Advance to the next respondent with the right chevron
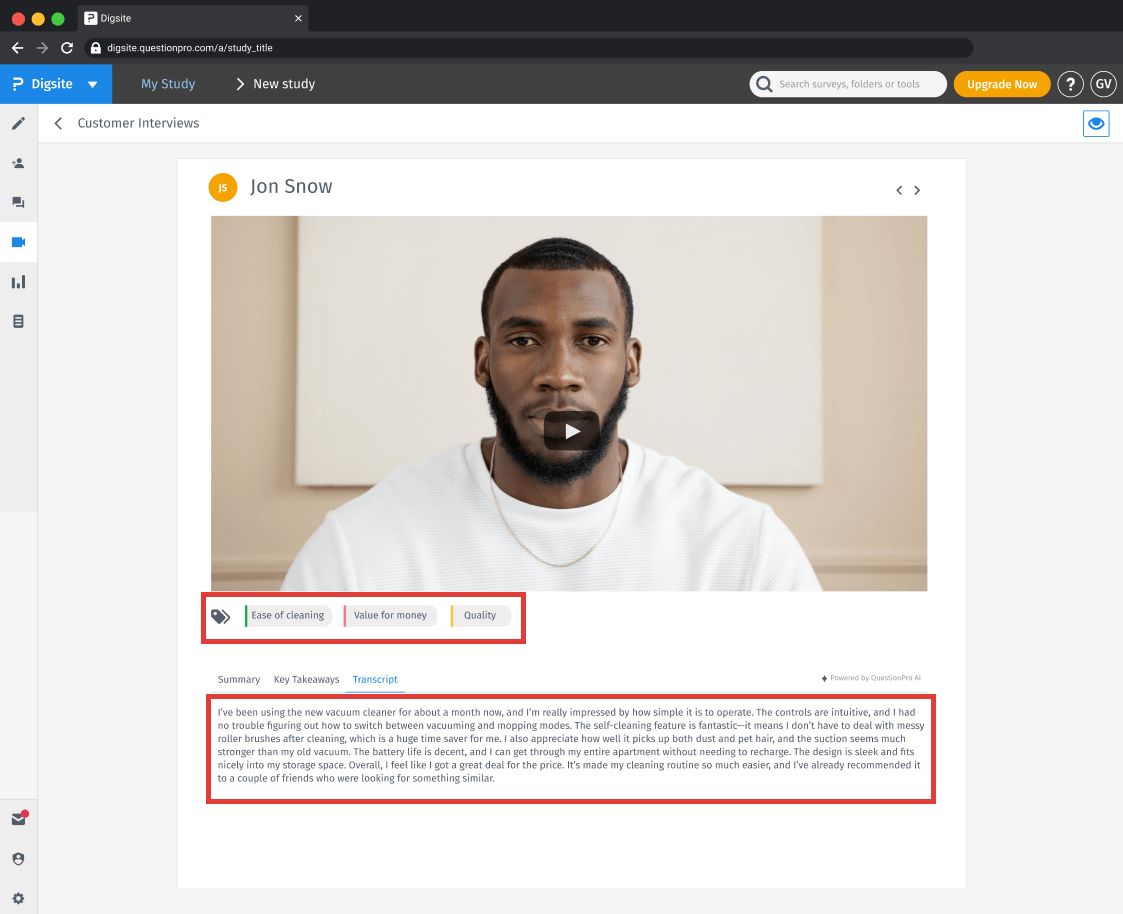Viewport: 1123px width, 914px height. pos(917,189)
